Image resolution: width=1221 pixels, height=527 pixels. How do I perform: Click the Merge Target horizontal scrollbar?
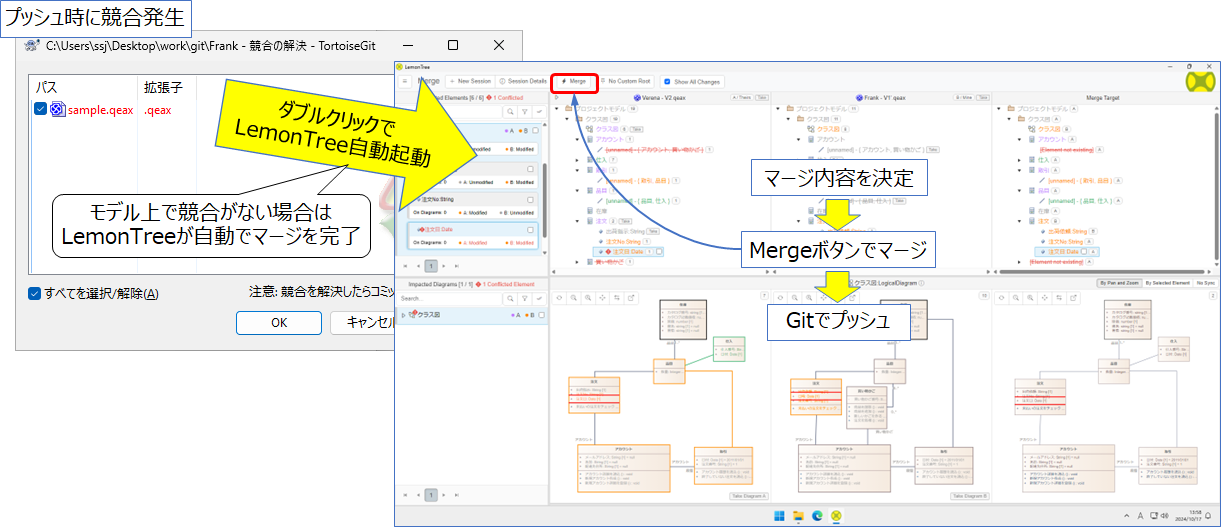click(1100, 270)
